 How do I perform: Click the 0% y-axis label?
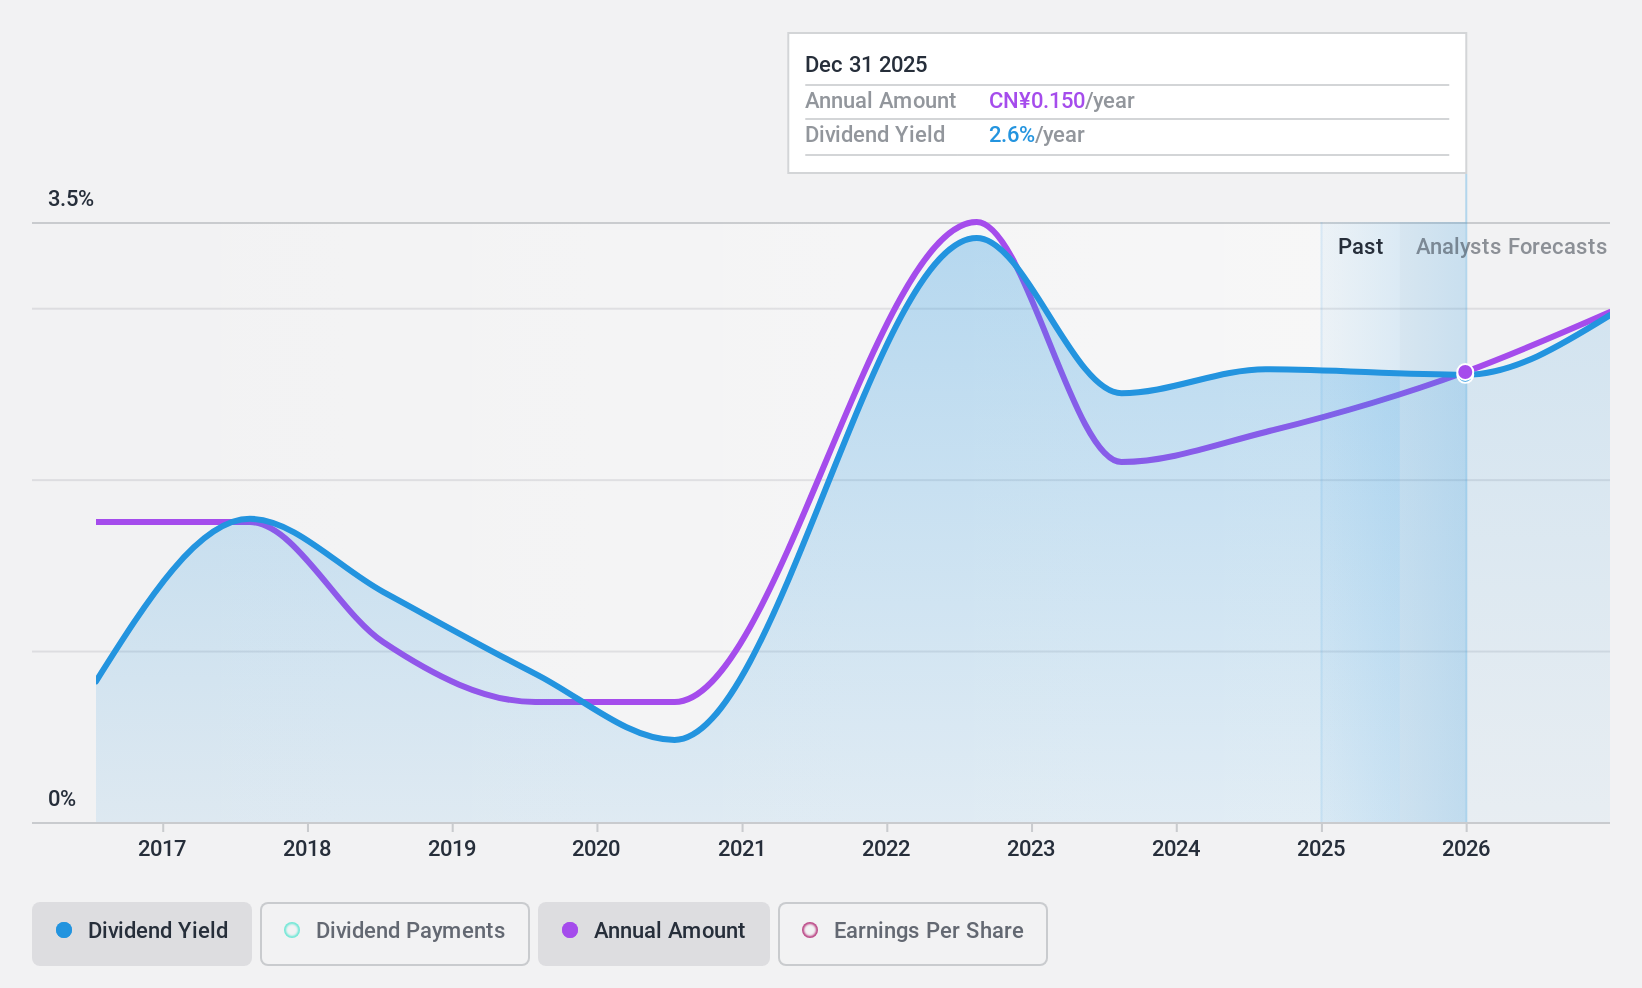62,798
